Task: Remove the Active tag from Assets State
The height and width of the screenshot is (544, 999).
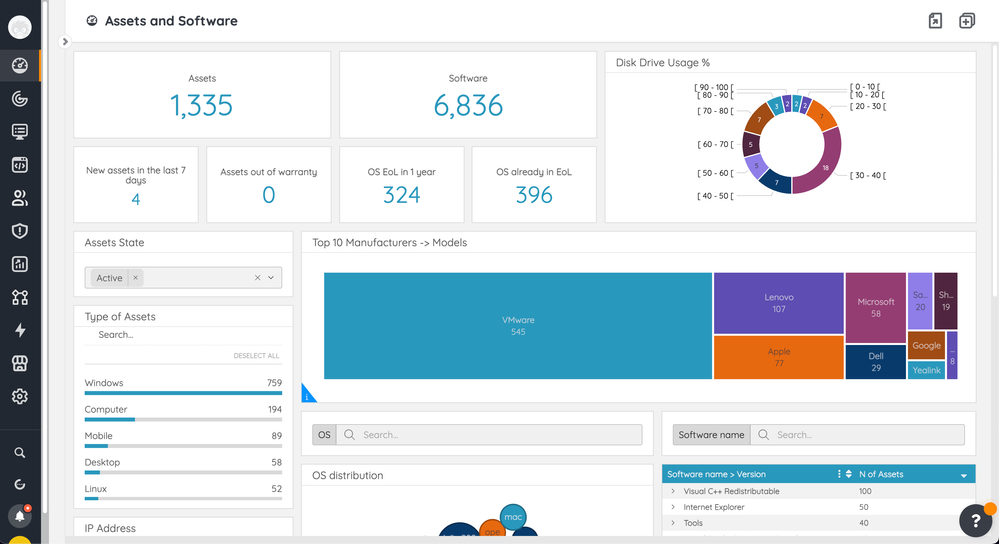Action: 136,278
